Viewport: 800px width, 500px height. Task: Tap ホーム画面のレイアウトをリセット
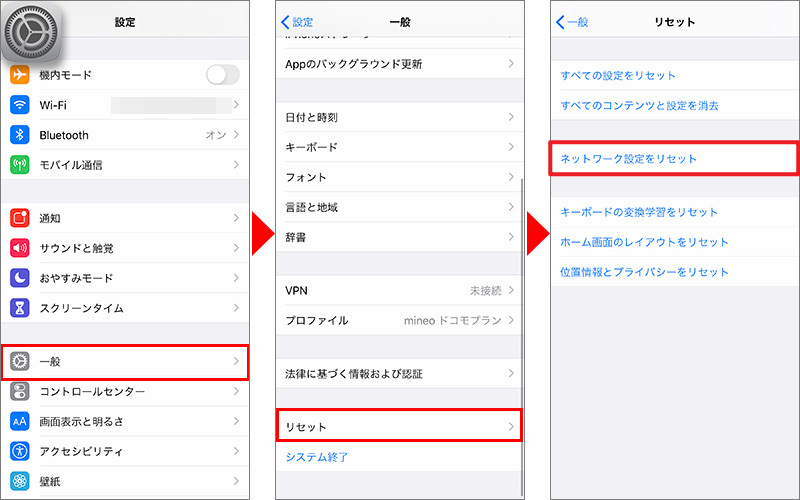(645, 242)
